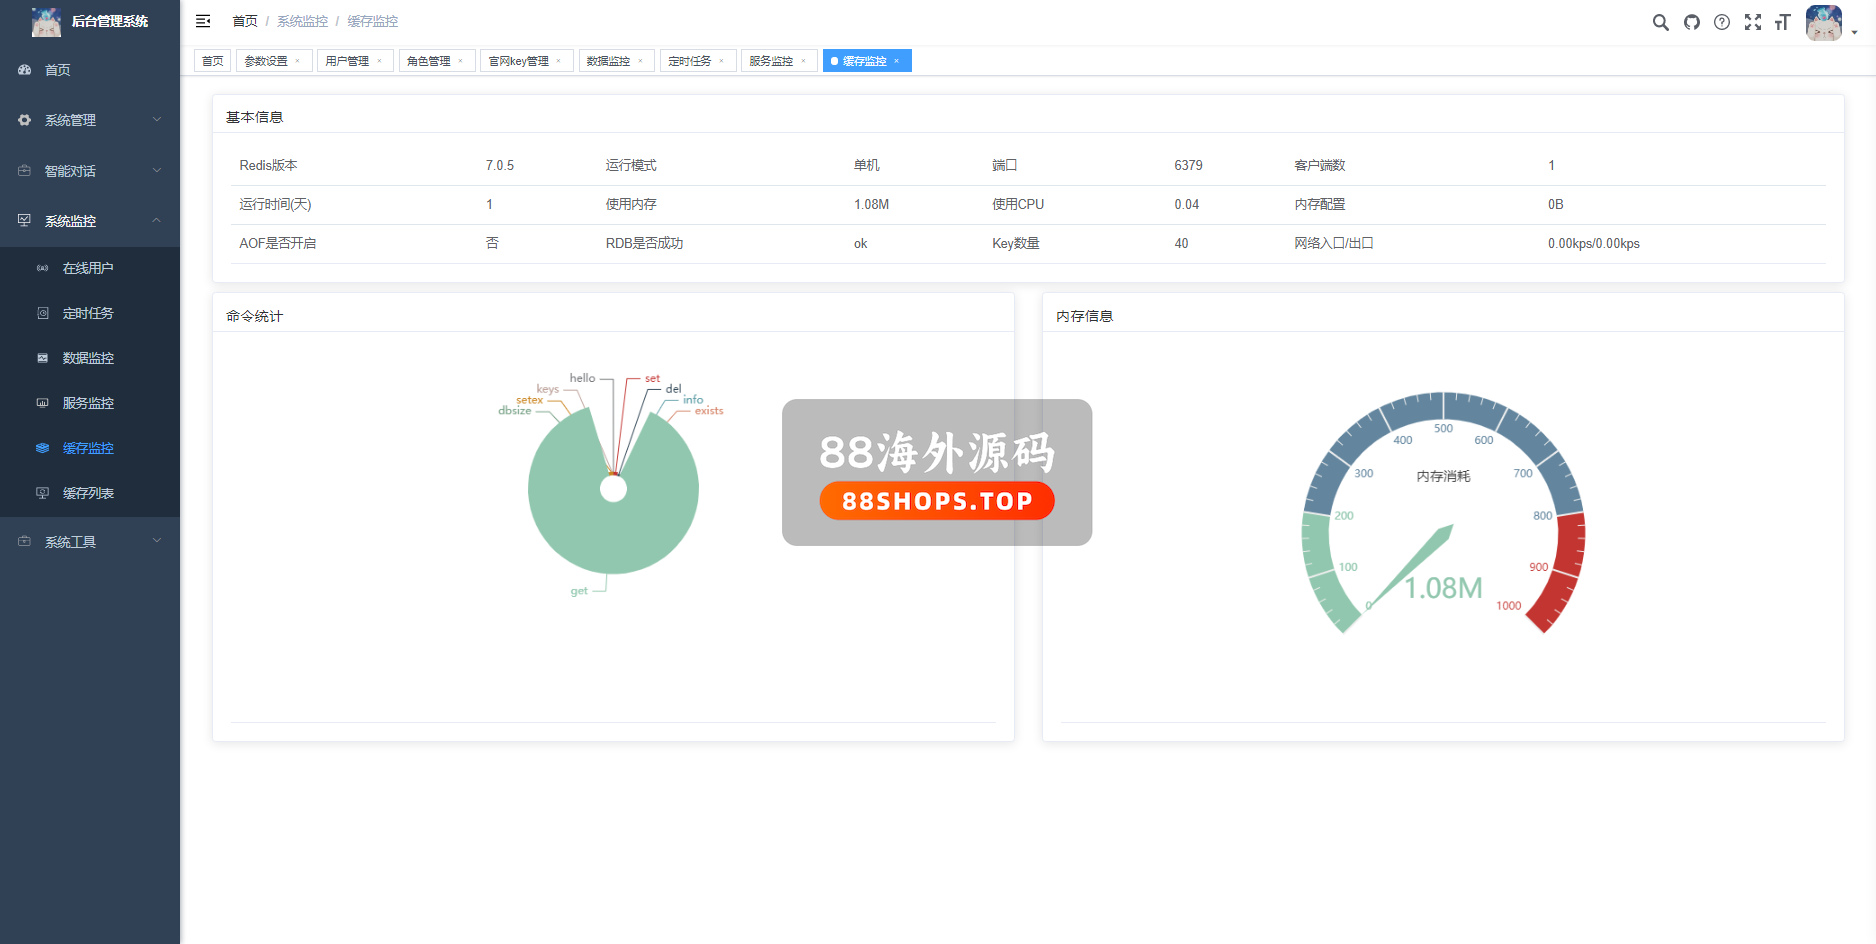1876x944 pixels.
Task: Go to 首页 in the sidebar
Action: tap(58, 70)
